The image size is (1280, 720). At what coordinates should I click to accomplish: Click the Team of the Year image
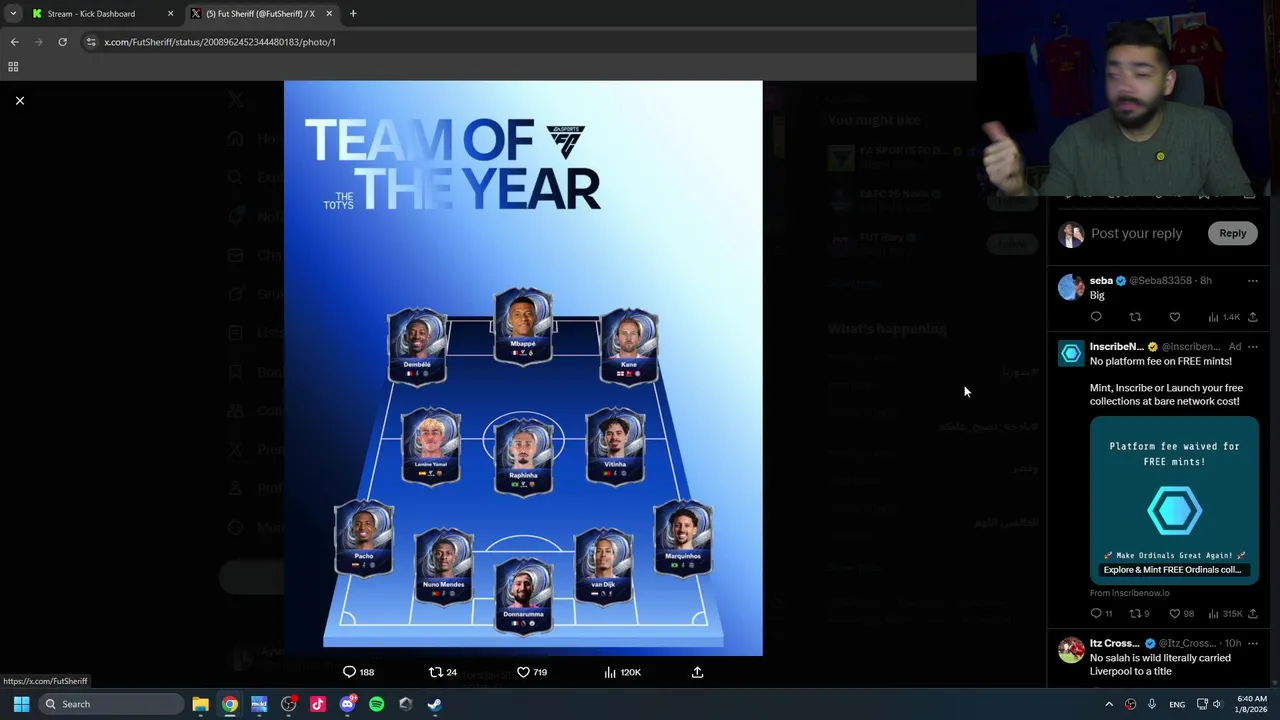tap(523, 368)
